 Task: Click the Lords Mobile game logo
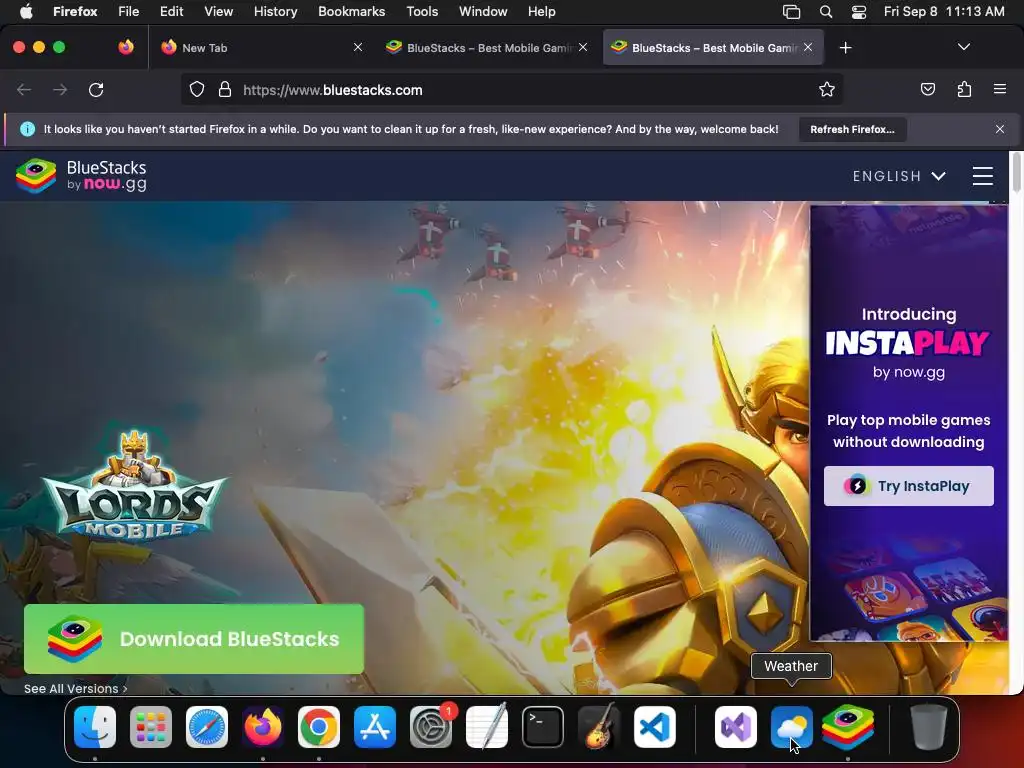pos(135,486)
